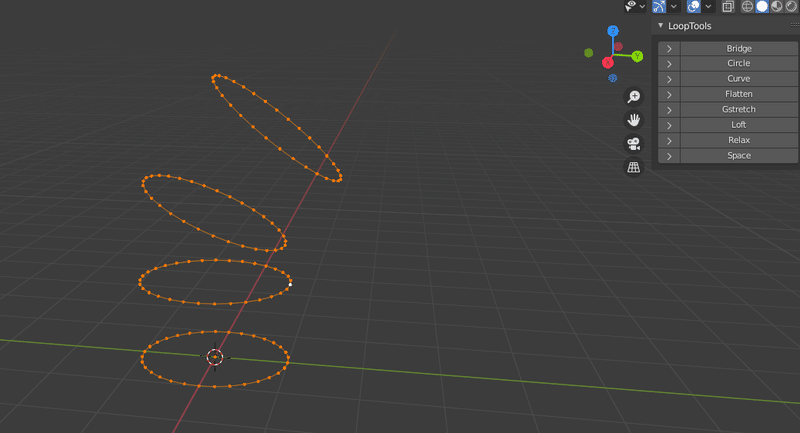Run the Gstretch tool
Viewport: 800px width, 433px height.
point(739,110)
